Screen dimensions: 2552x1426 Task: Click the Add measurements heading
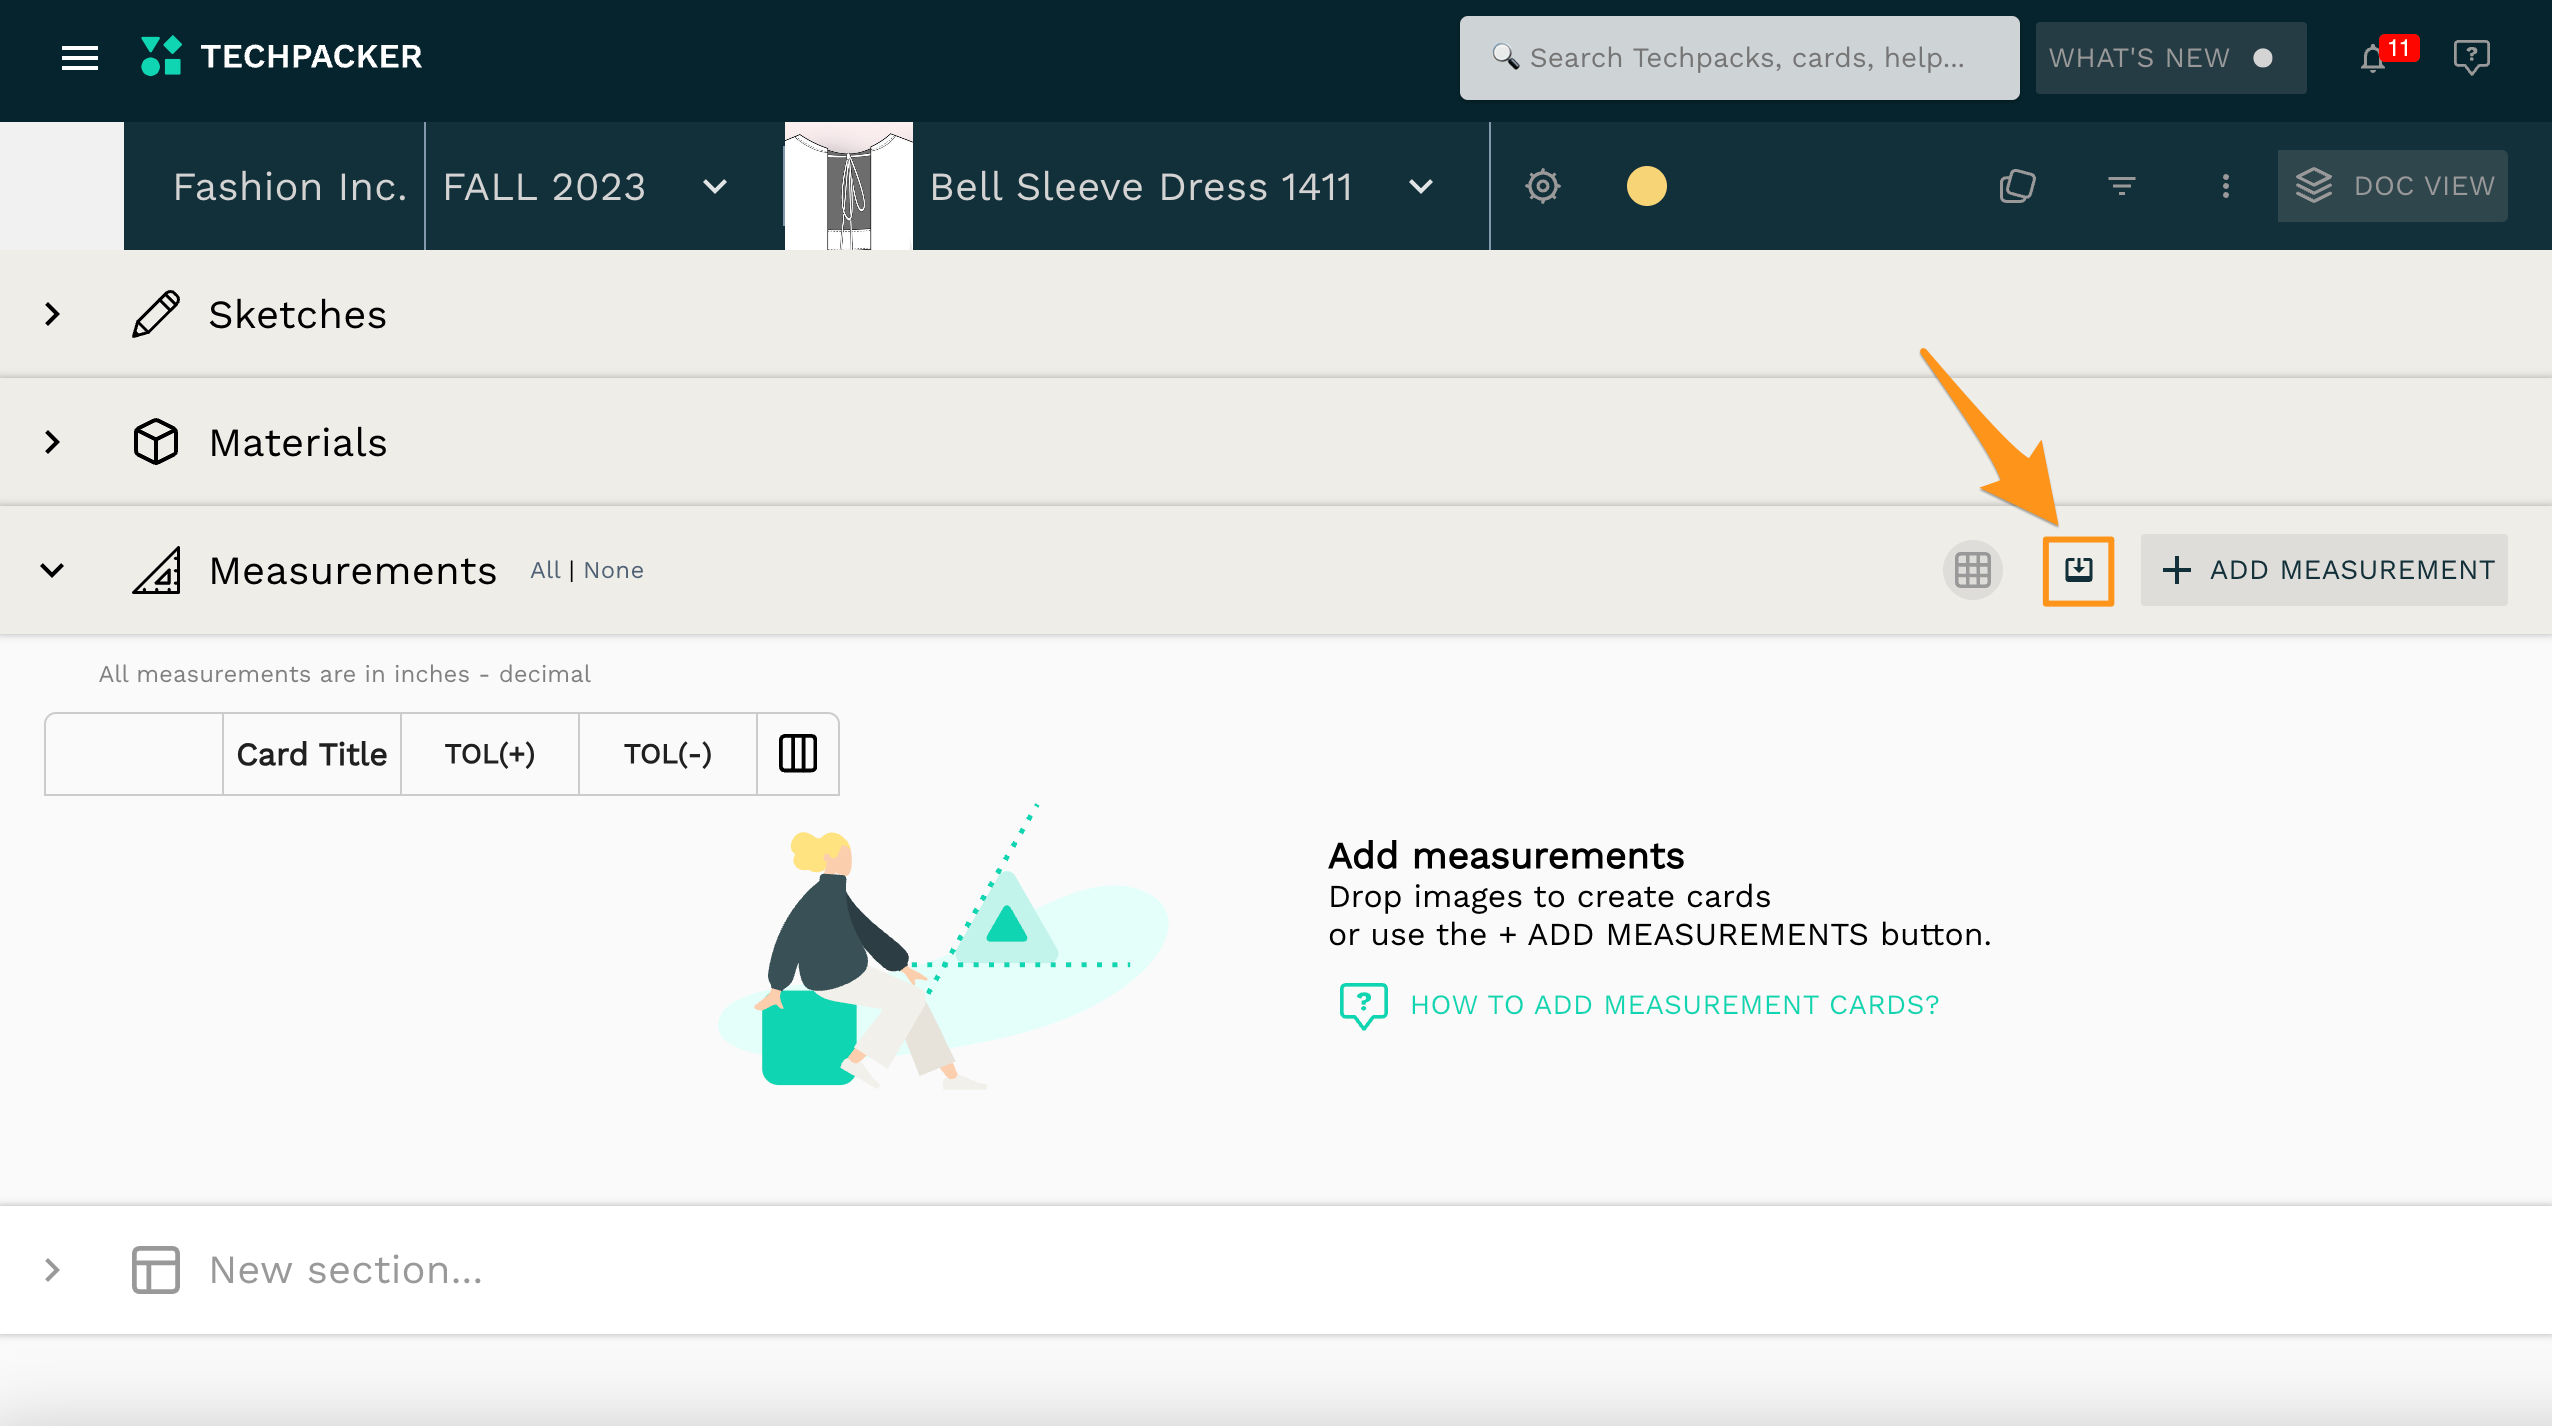(x=1506, y=856)
